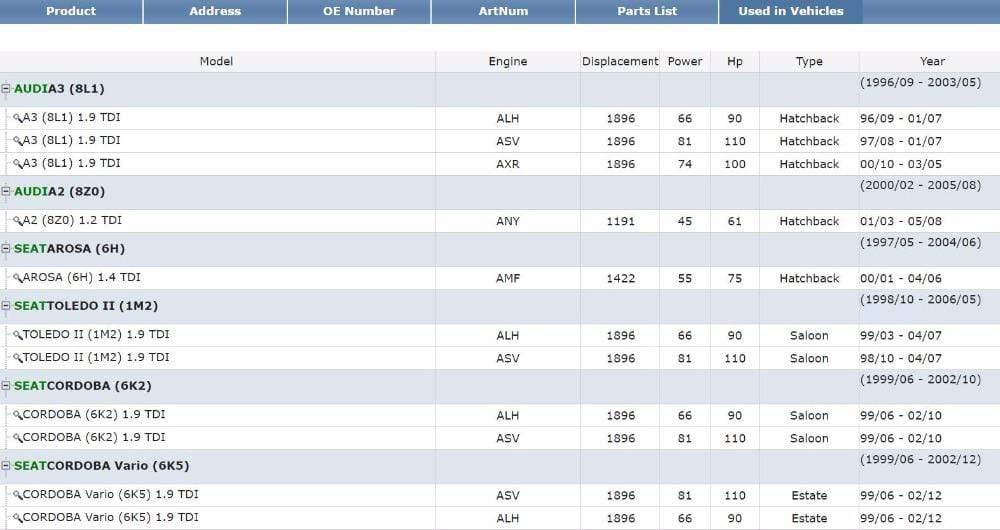
Task: Collapse the SEAT CORDOBA Vario (6K5) group
Action: 6,466
